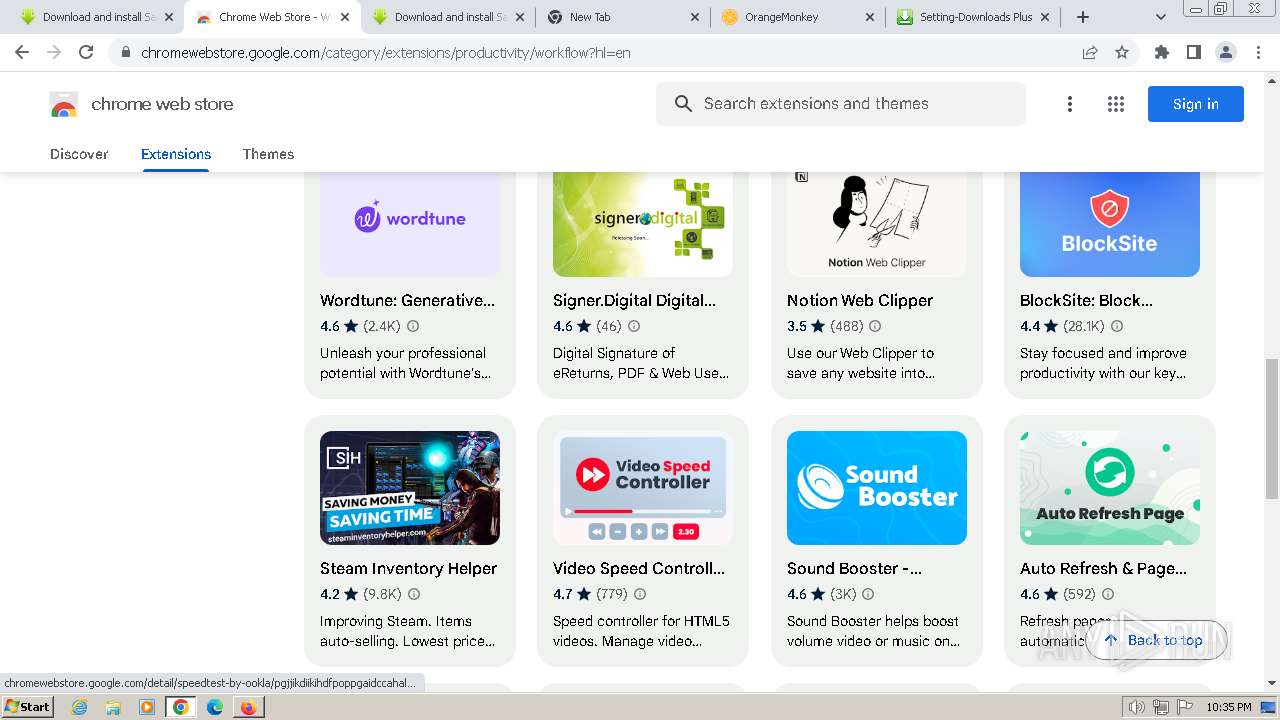This screenshot has width=1280, height=720.
Task: Share this page icon in address bar
Action: pos(1090,52)
